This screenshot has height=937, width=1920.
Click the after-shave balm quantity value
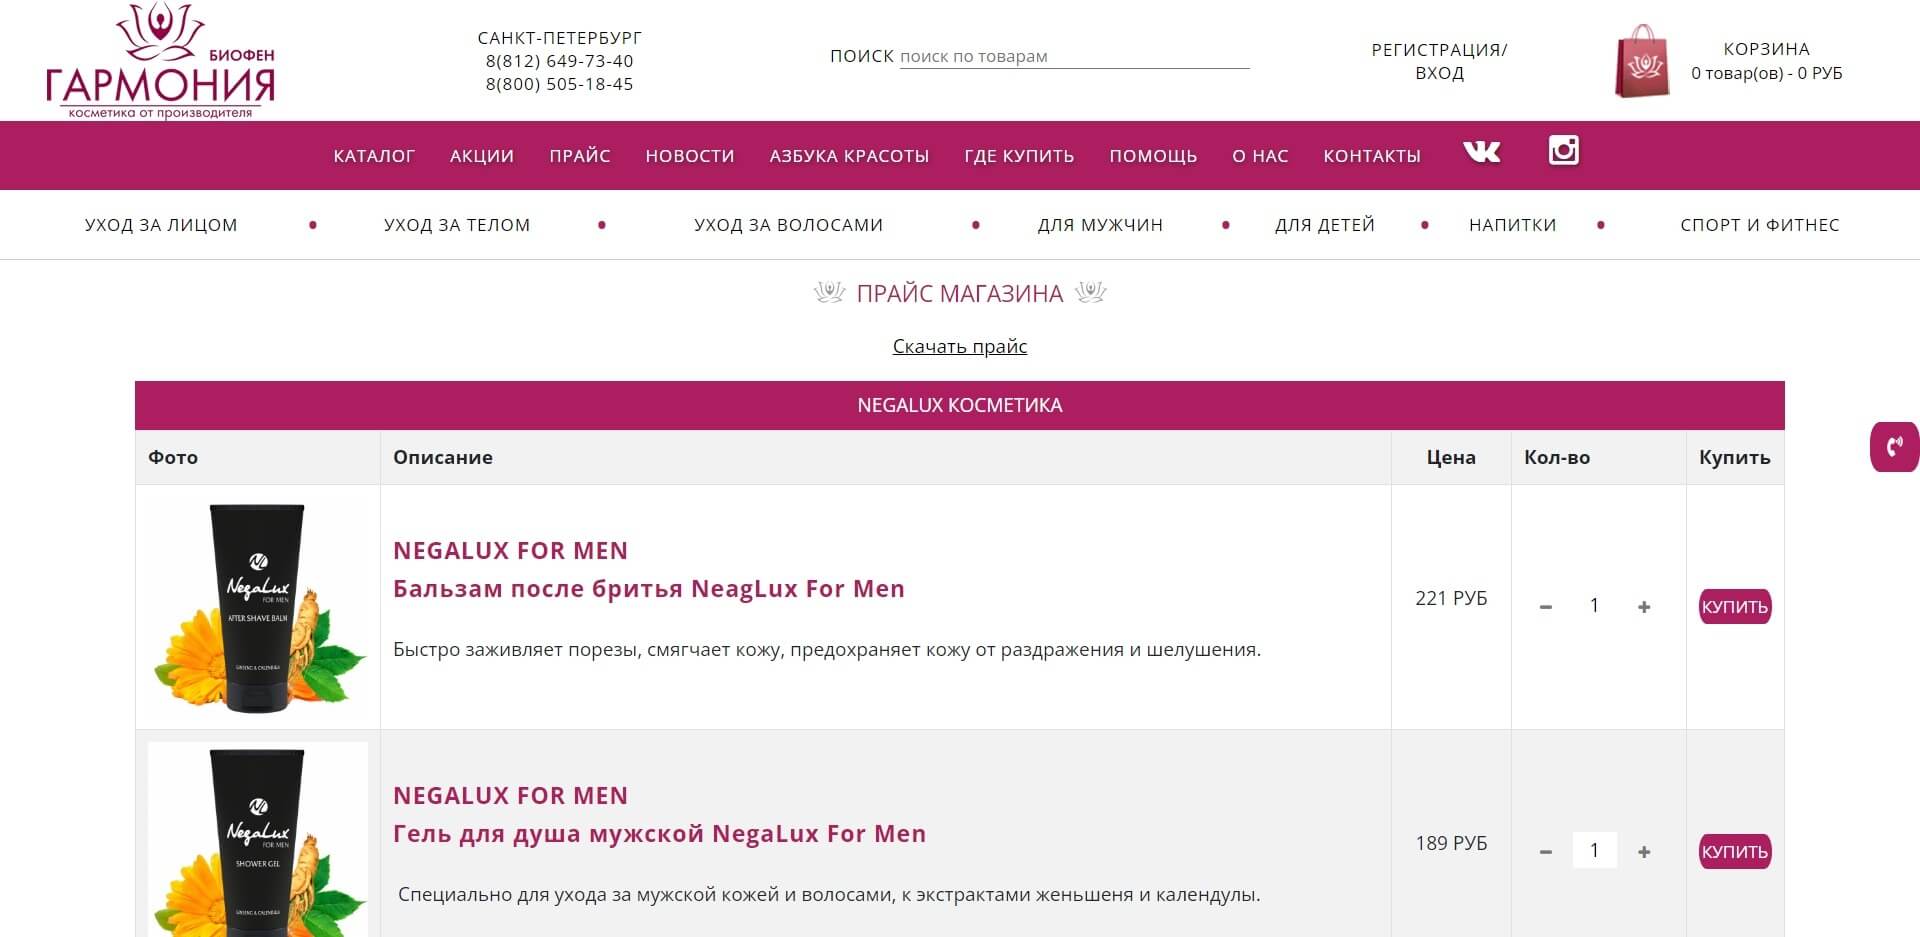coord(1594,606)
